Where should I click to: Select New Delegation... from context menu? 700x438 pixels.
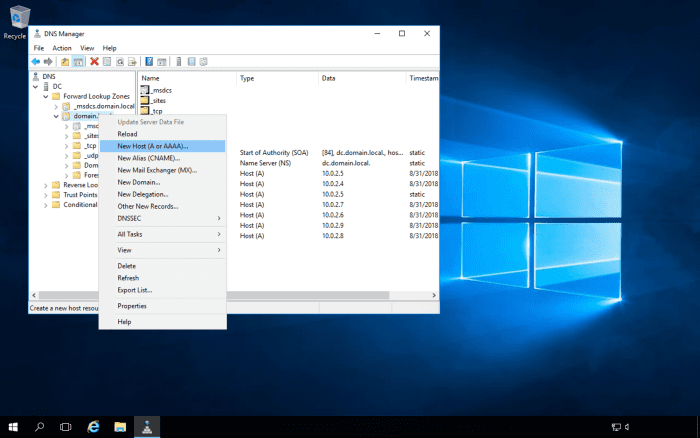click(x=162, y=194)
